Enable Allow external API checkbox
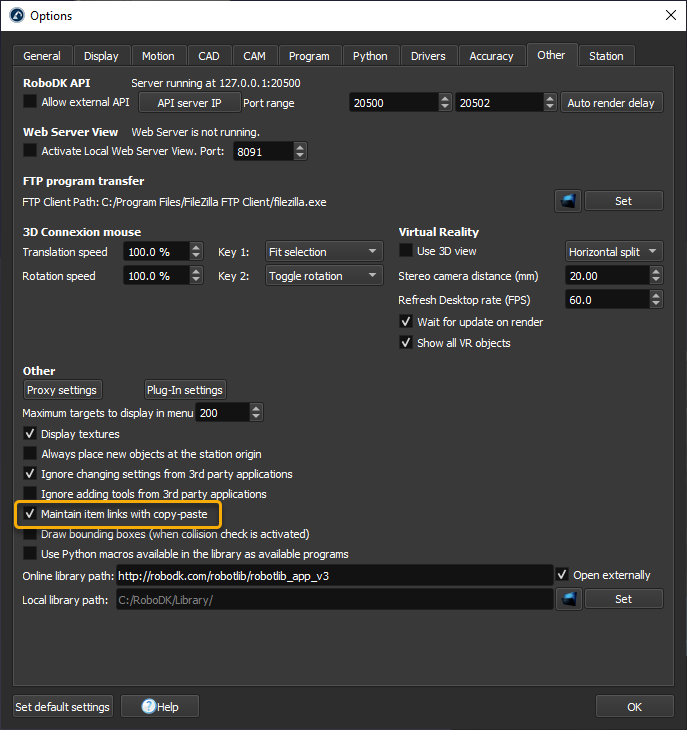687x730 pixels. 30,102
